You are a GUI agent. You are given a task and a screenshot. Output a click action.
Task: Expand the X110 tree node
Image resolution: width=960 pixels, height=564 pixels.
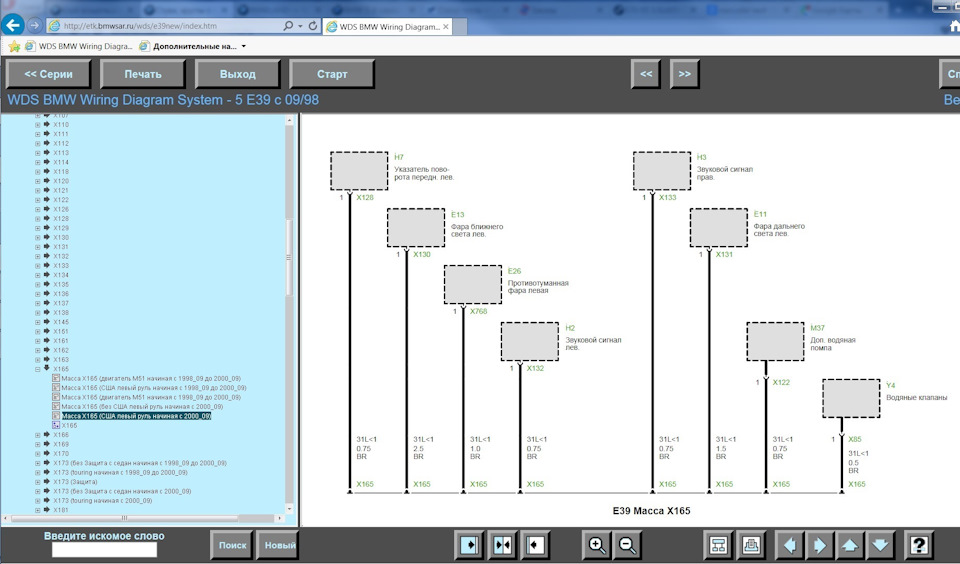tap(38, 124)
